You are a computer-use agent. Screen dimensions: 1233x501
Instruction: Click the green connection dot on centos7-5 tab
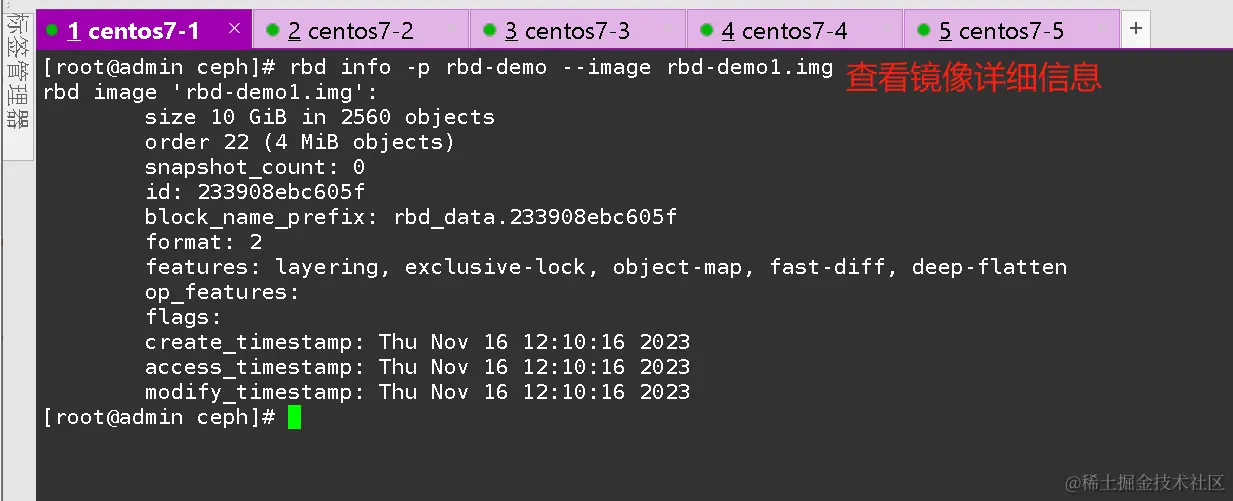pos(923,30)
